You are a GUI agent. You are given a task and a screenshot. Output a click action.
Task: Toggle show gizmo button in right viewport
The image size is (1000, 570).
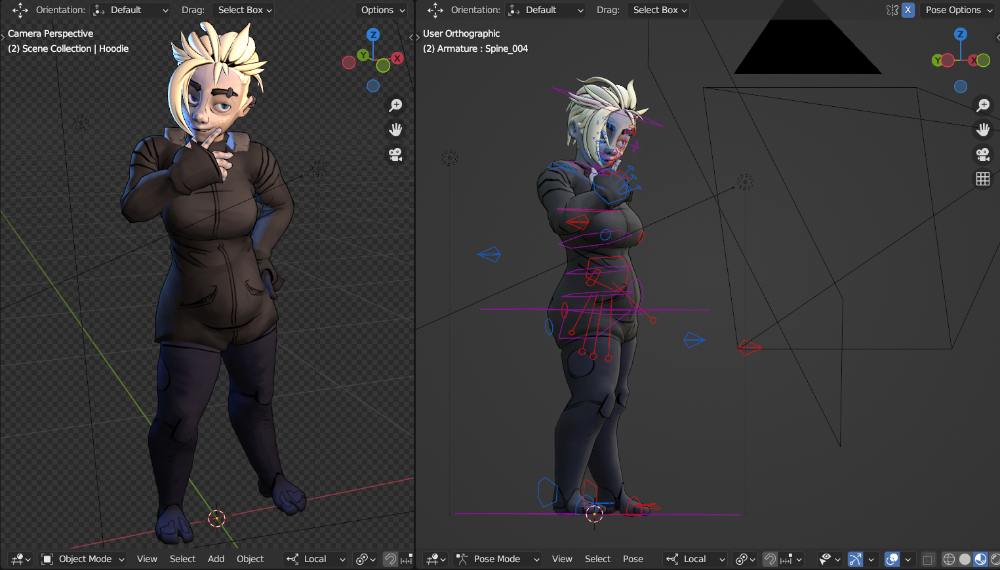[x=855, y=559]
